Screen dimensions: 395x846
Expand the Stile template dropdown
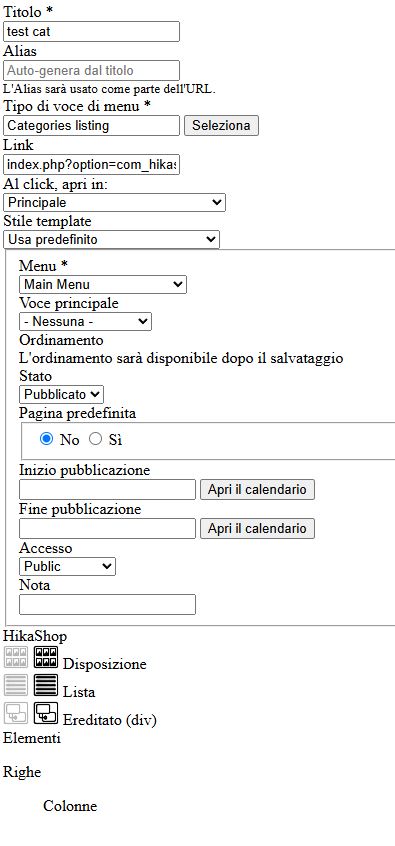[x=111, y=240]
